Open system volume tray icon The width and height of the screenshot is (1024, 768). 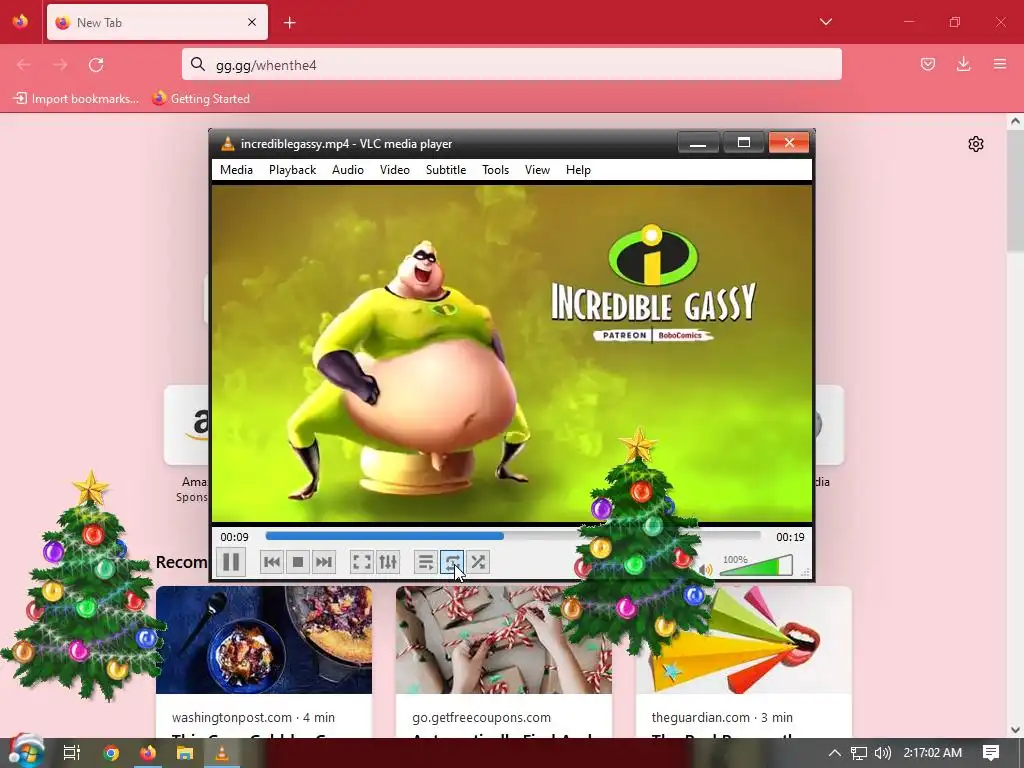pos(883,753)
